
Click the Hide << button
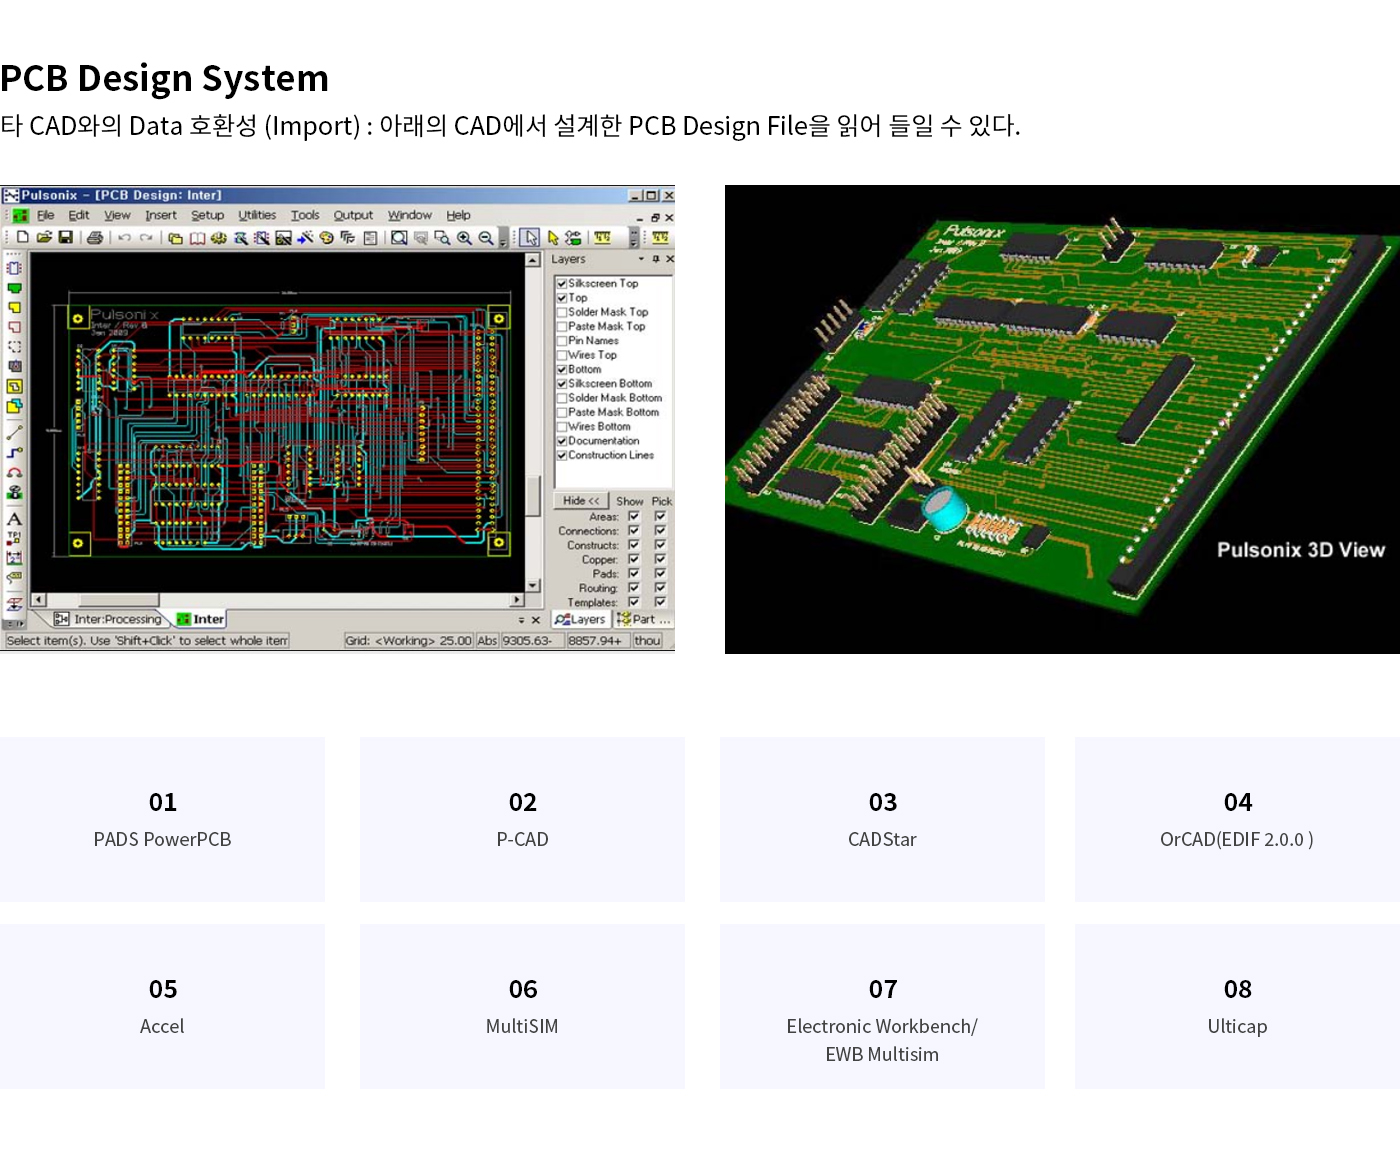[581, 501]
